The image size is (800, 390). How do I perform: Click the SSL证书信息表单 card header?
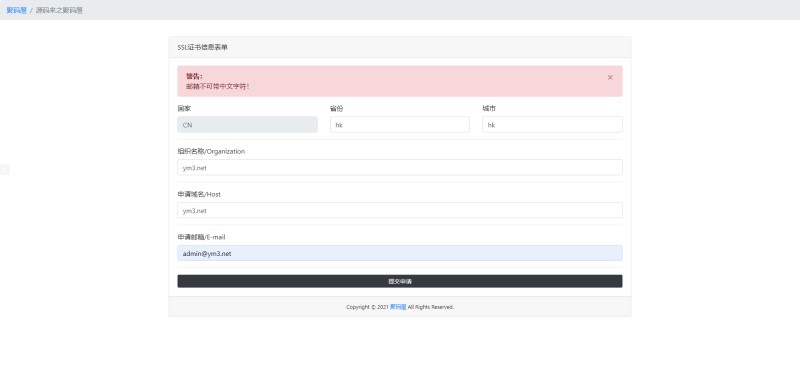[399, 47]
